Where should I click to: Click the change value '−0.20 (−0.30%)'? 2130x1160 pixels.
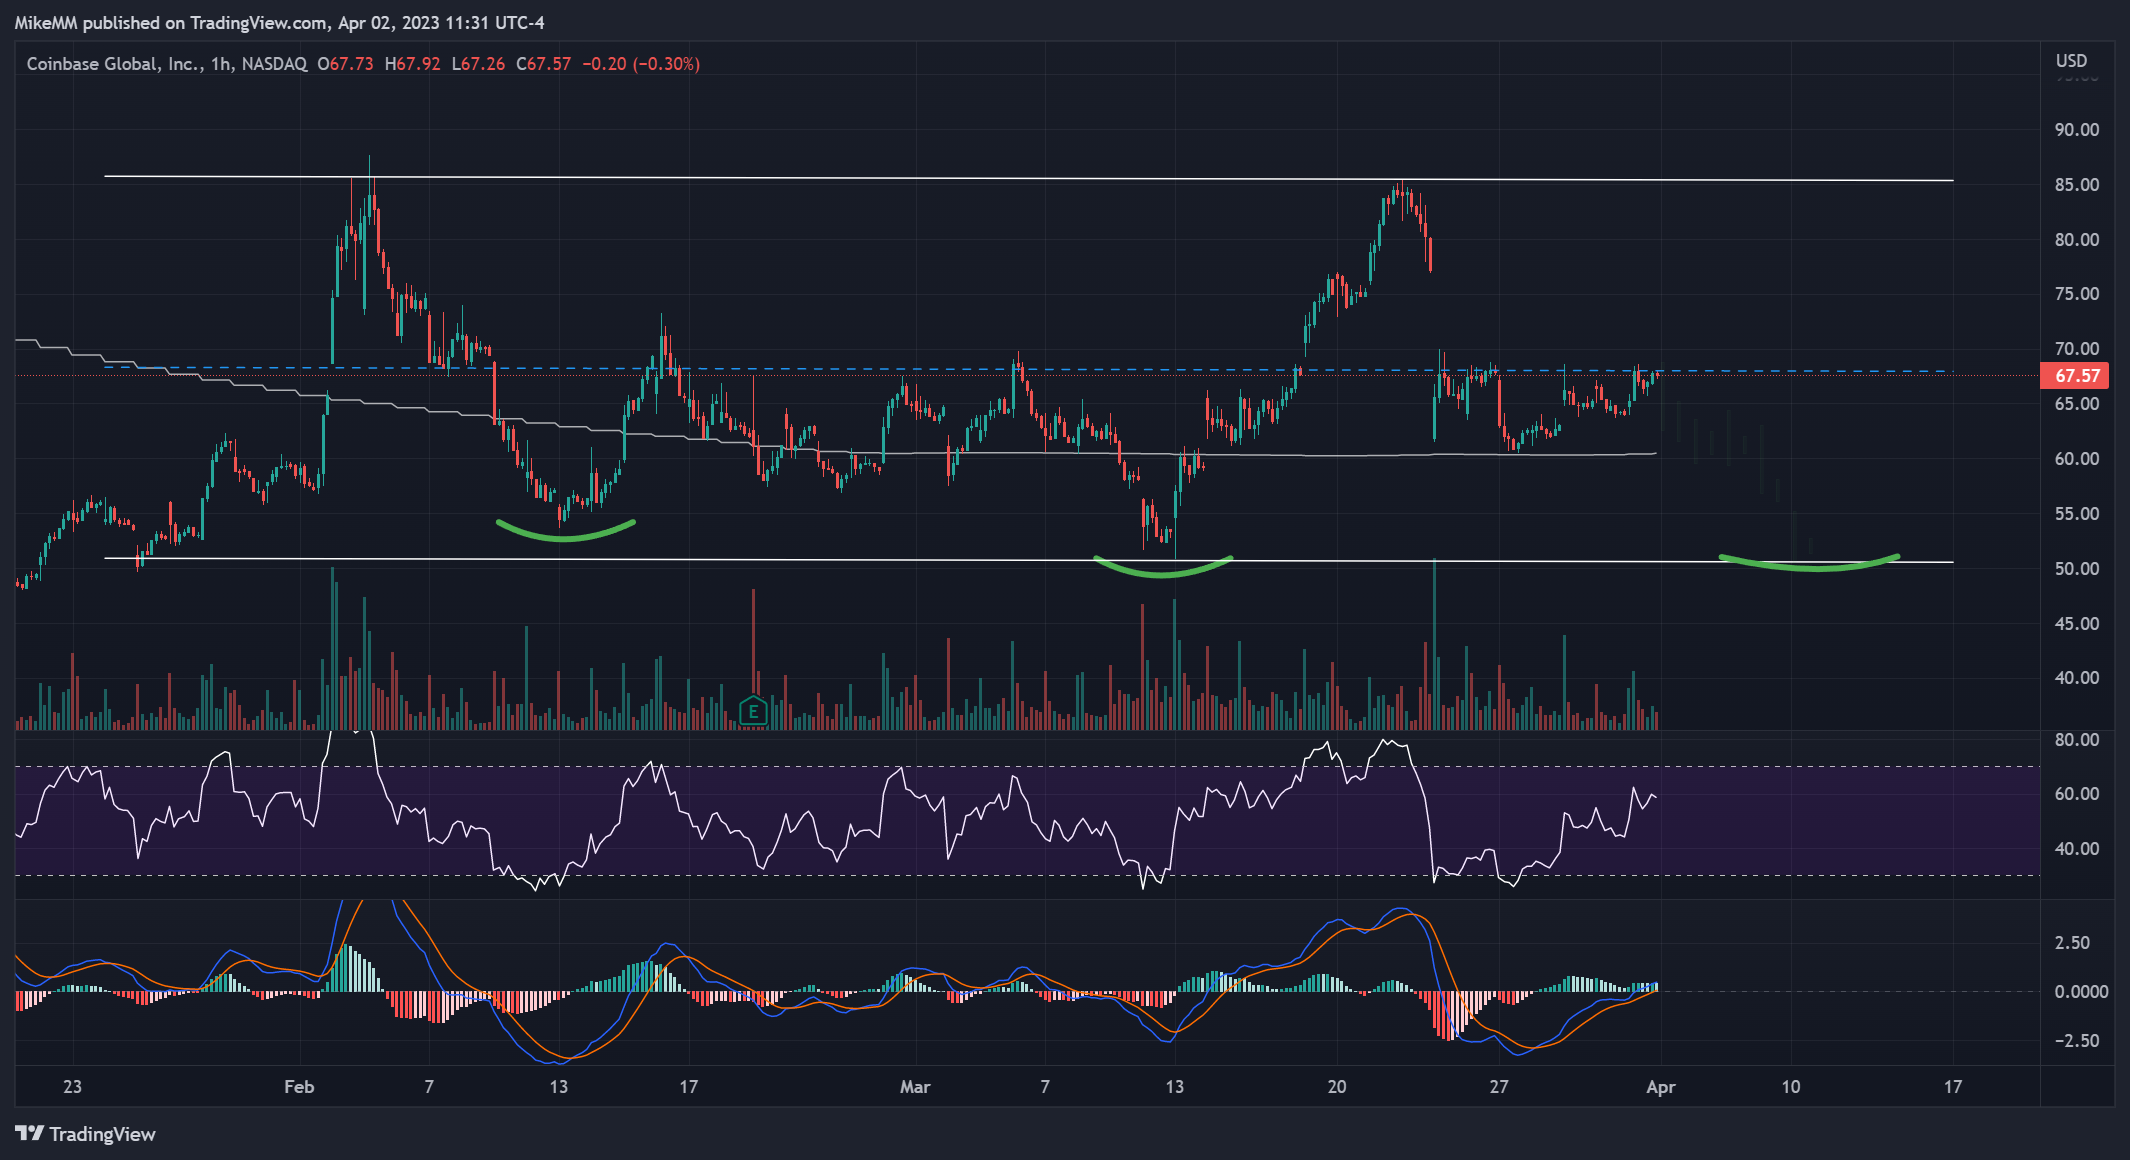click(x=641, y=64)
